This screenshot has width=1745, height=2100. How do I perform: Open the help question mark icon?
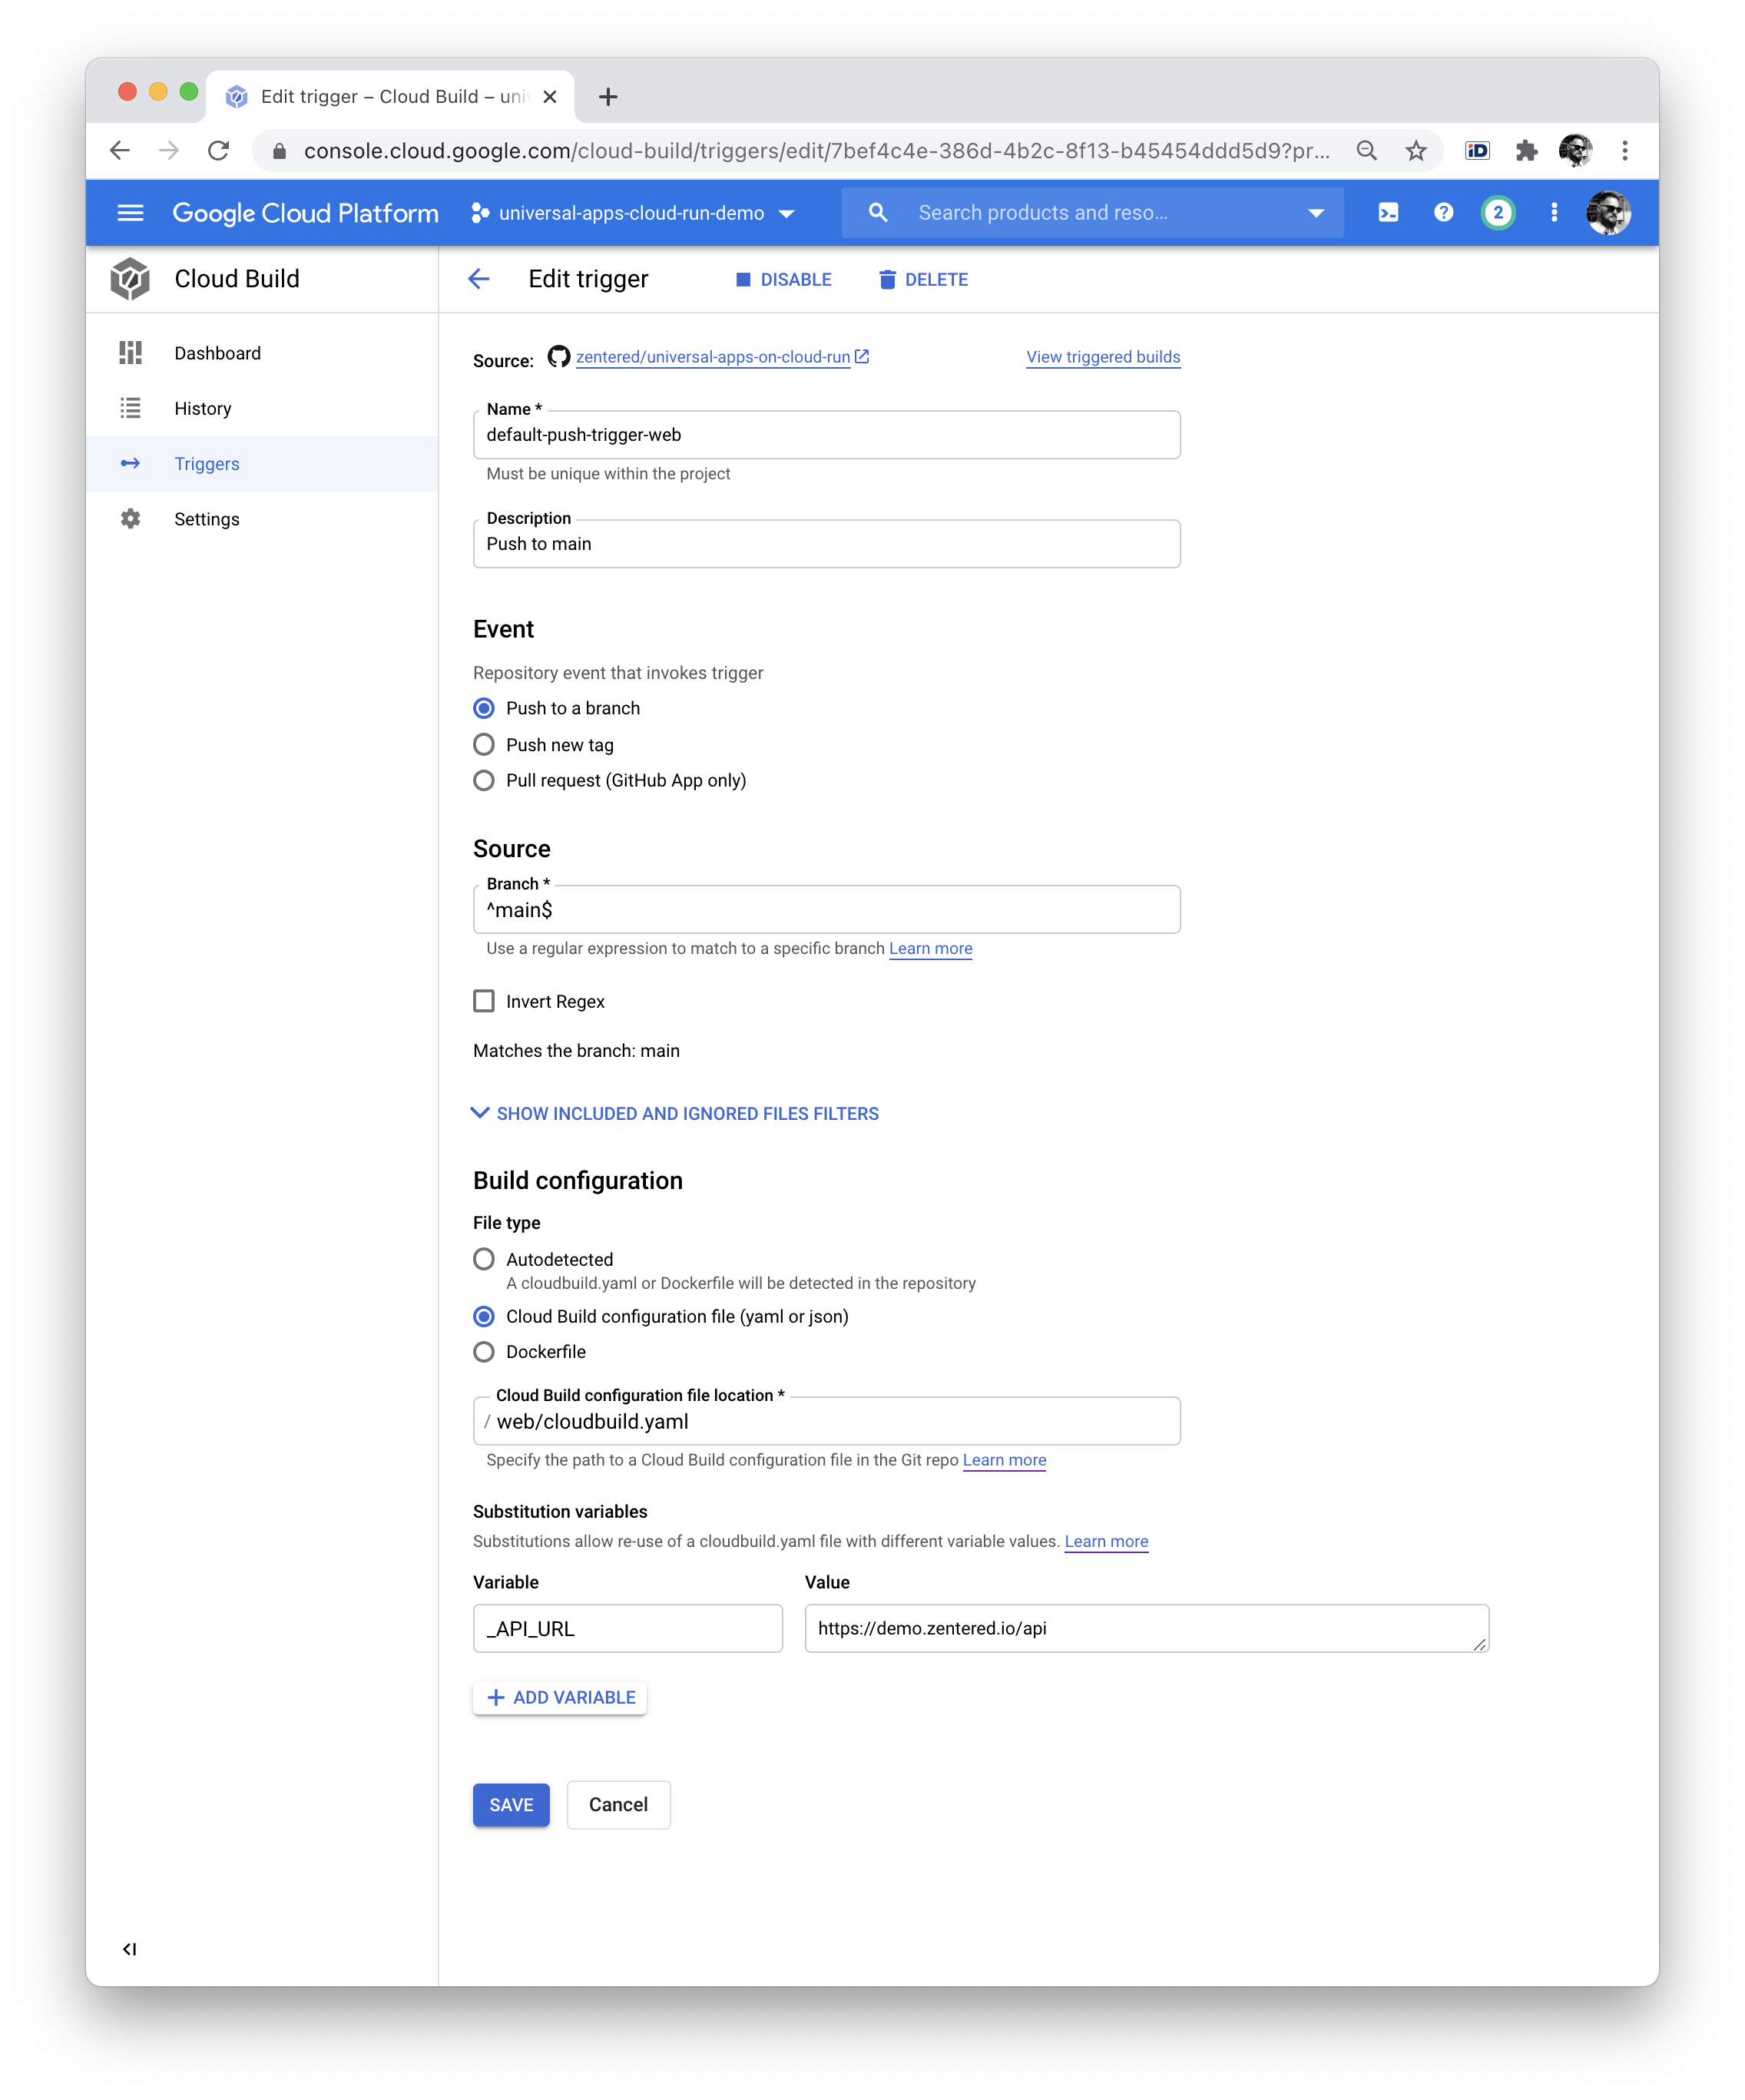pos(1444,212)
